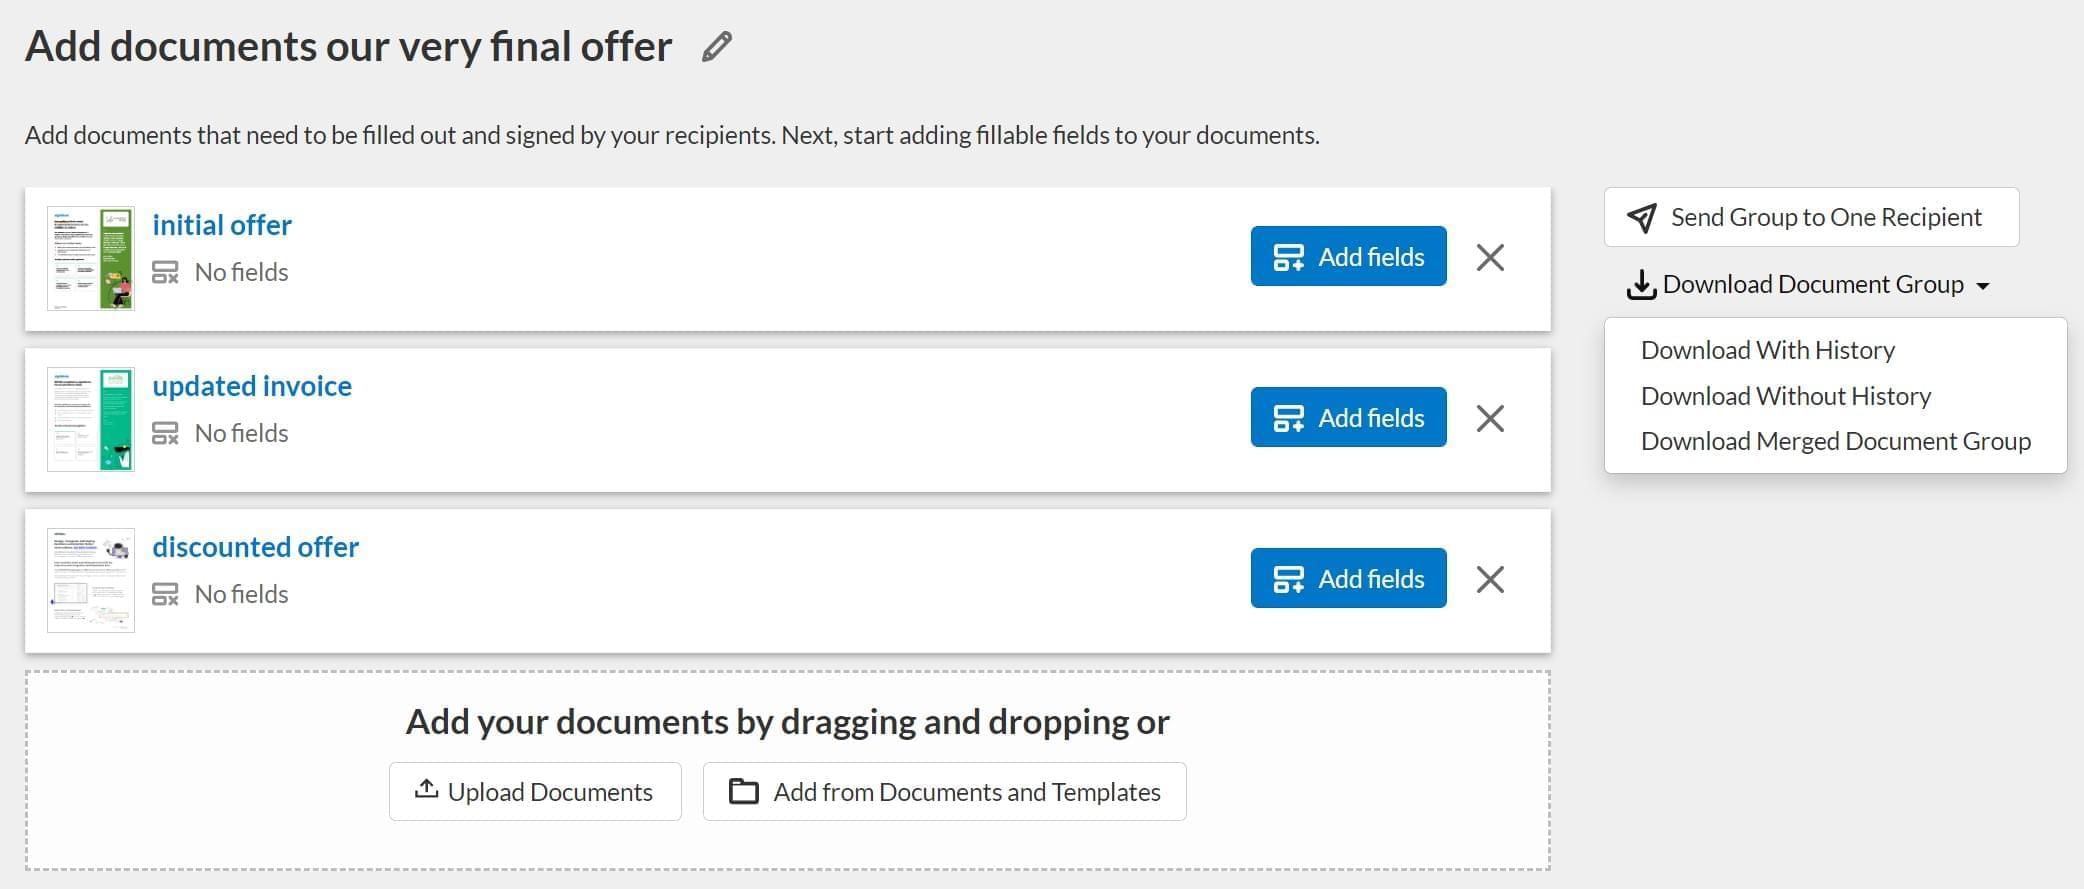Select Download With History

(1767, 350)
